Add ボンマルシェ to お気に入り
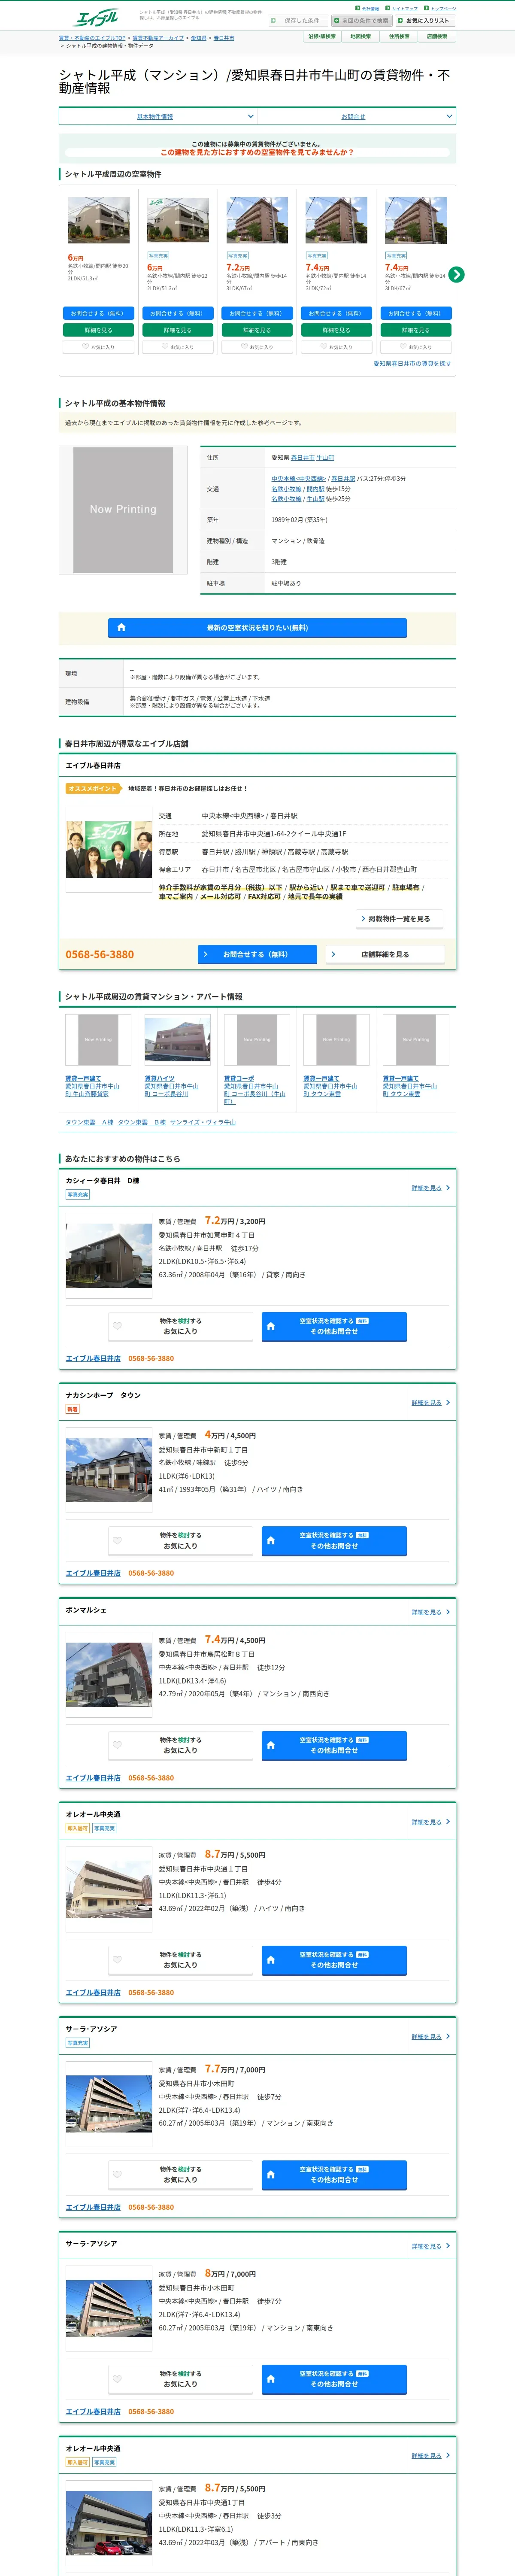Screen dimensions: 515x2576 pos(181,1745)
